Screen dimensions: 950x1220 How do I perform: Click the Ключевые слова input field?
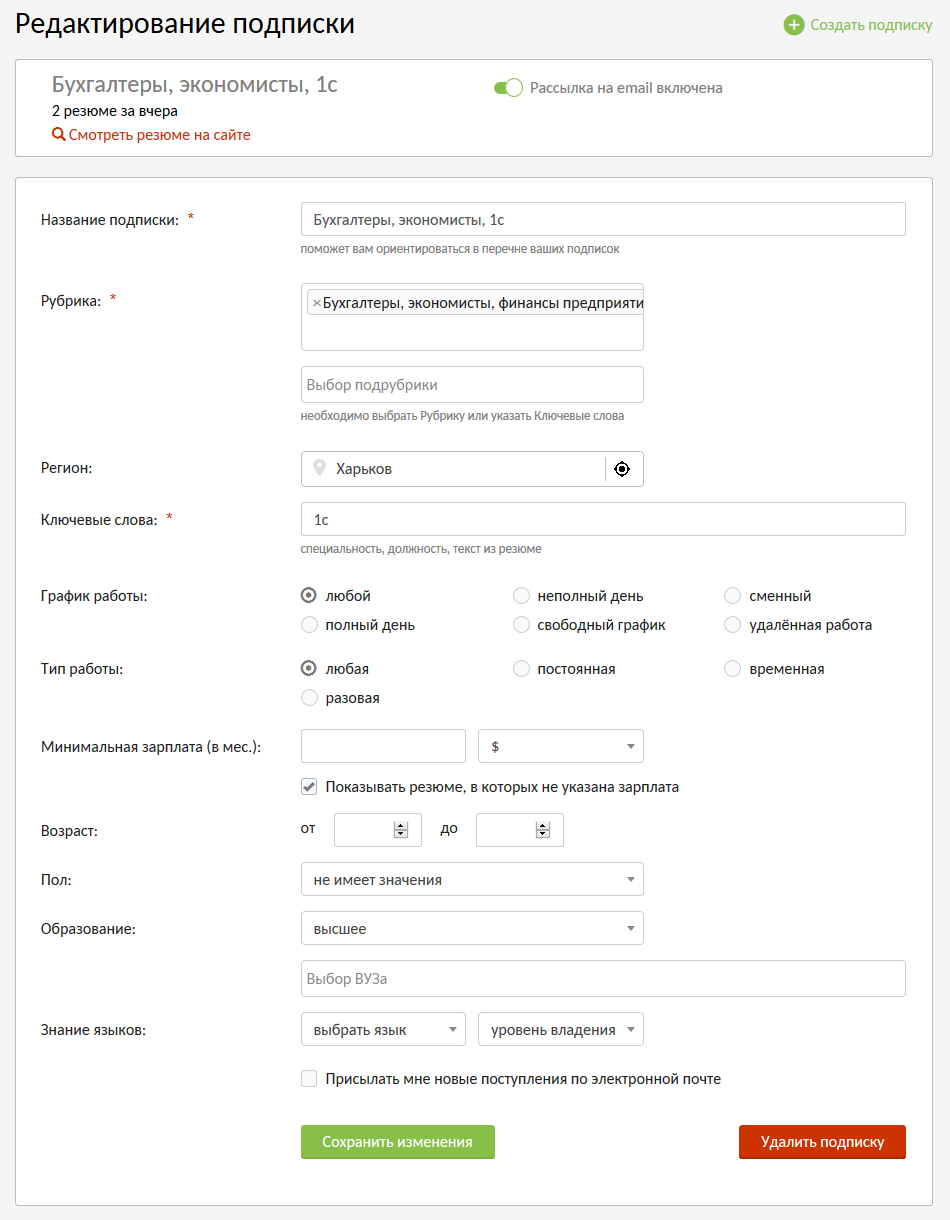click(x=603, y=520)
